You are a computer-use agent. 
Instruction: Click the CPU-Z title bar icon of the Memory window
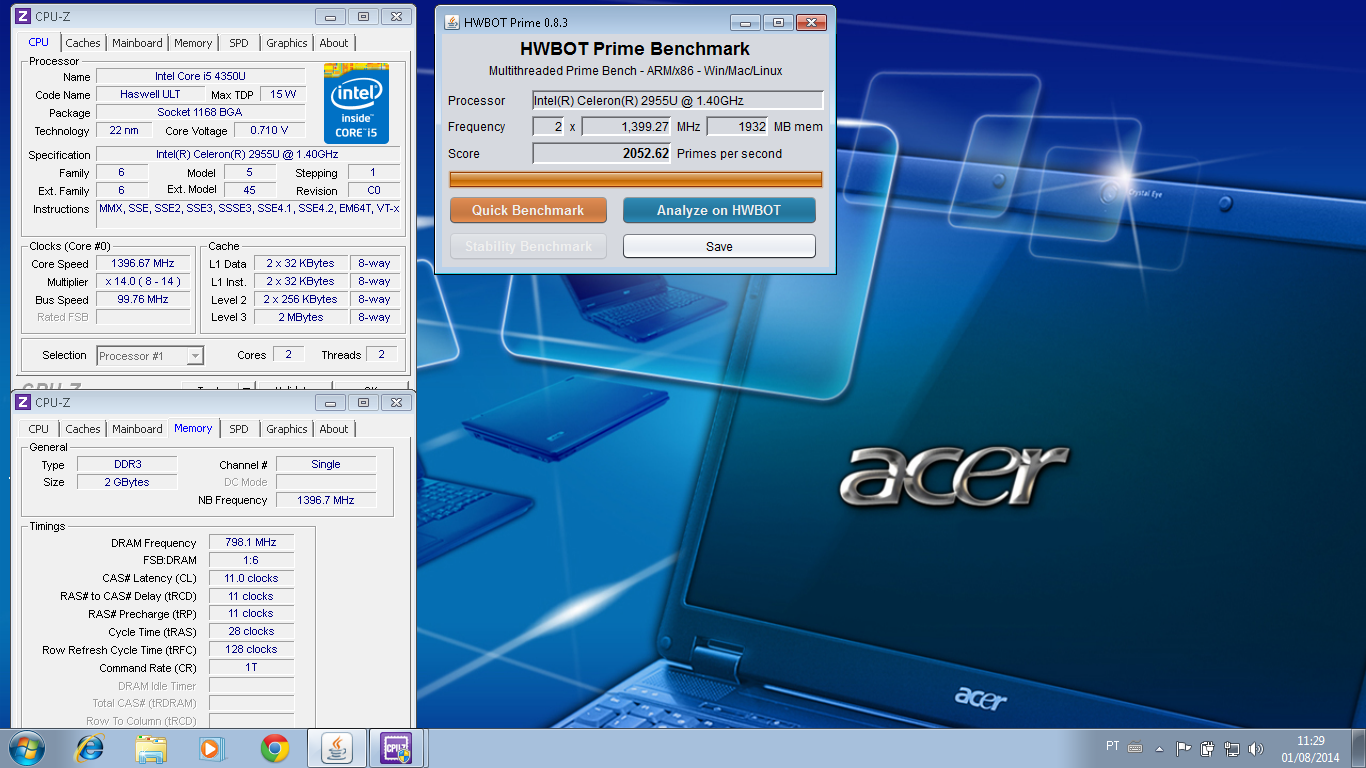coord(23,402)
